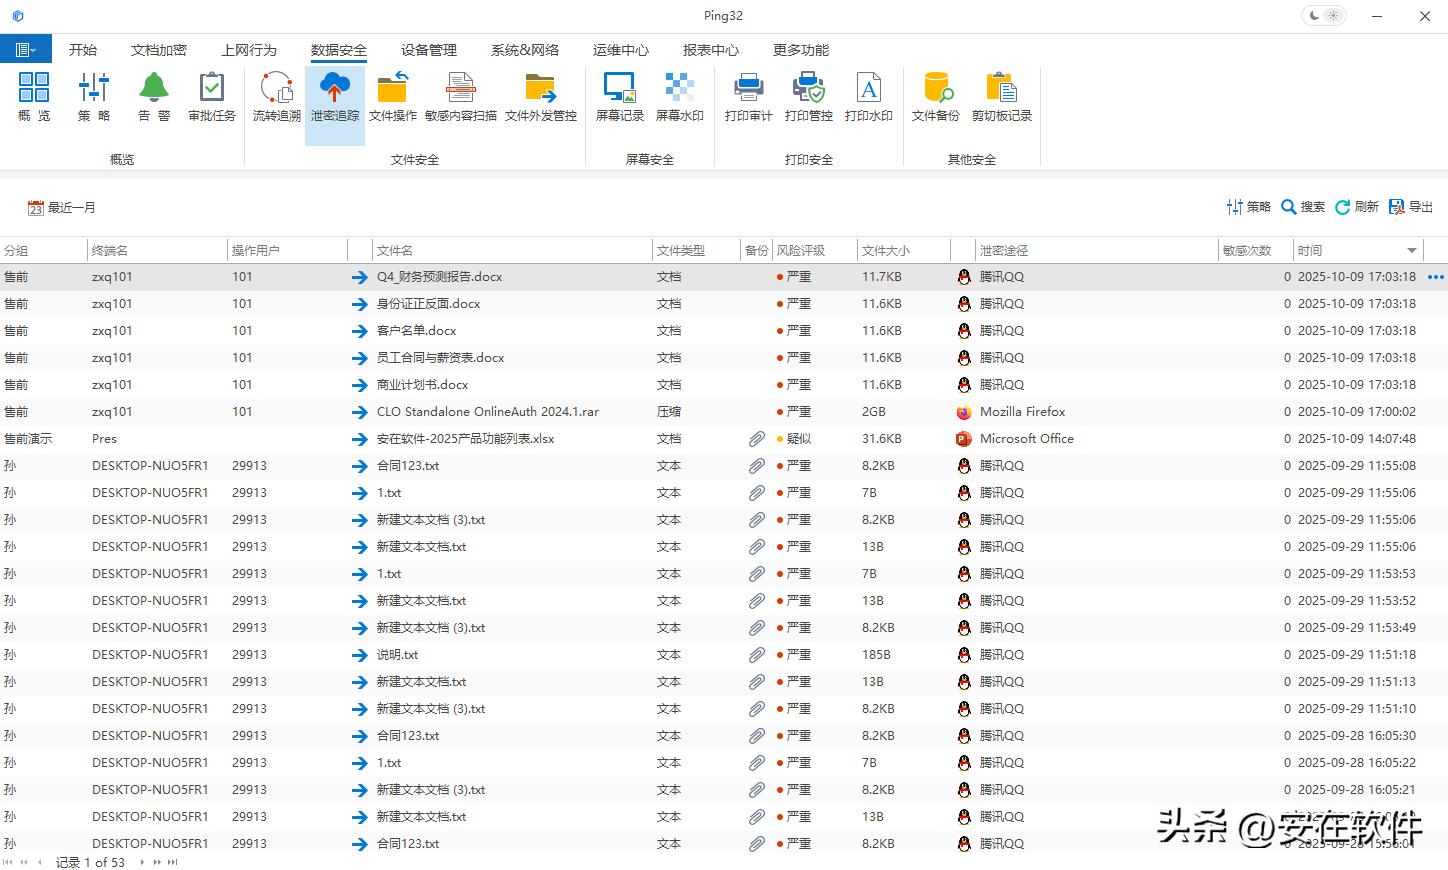The image size is (1448, 870).
Task: Open the 流转追溯 tool
Action: 276,97
